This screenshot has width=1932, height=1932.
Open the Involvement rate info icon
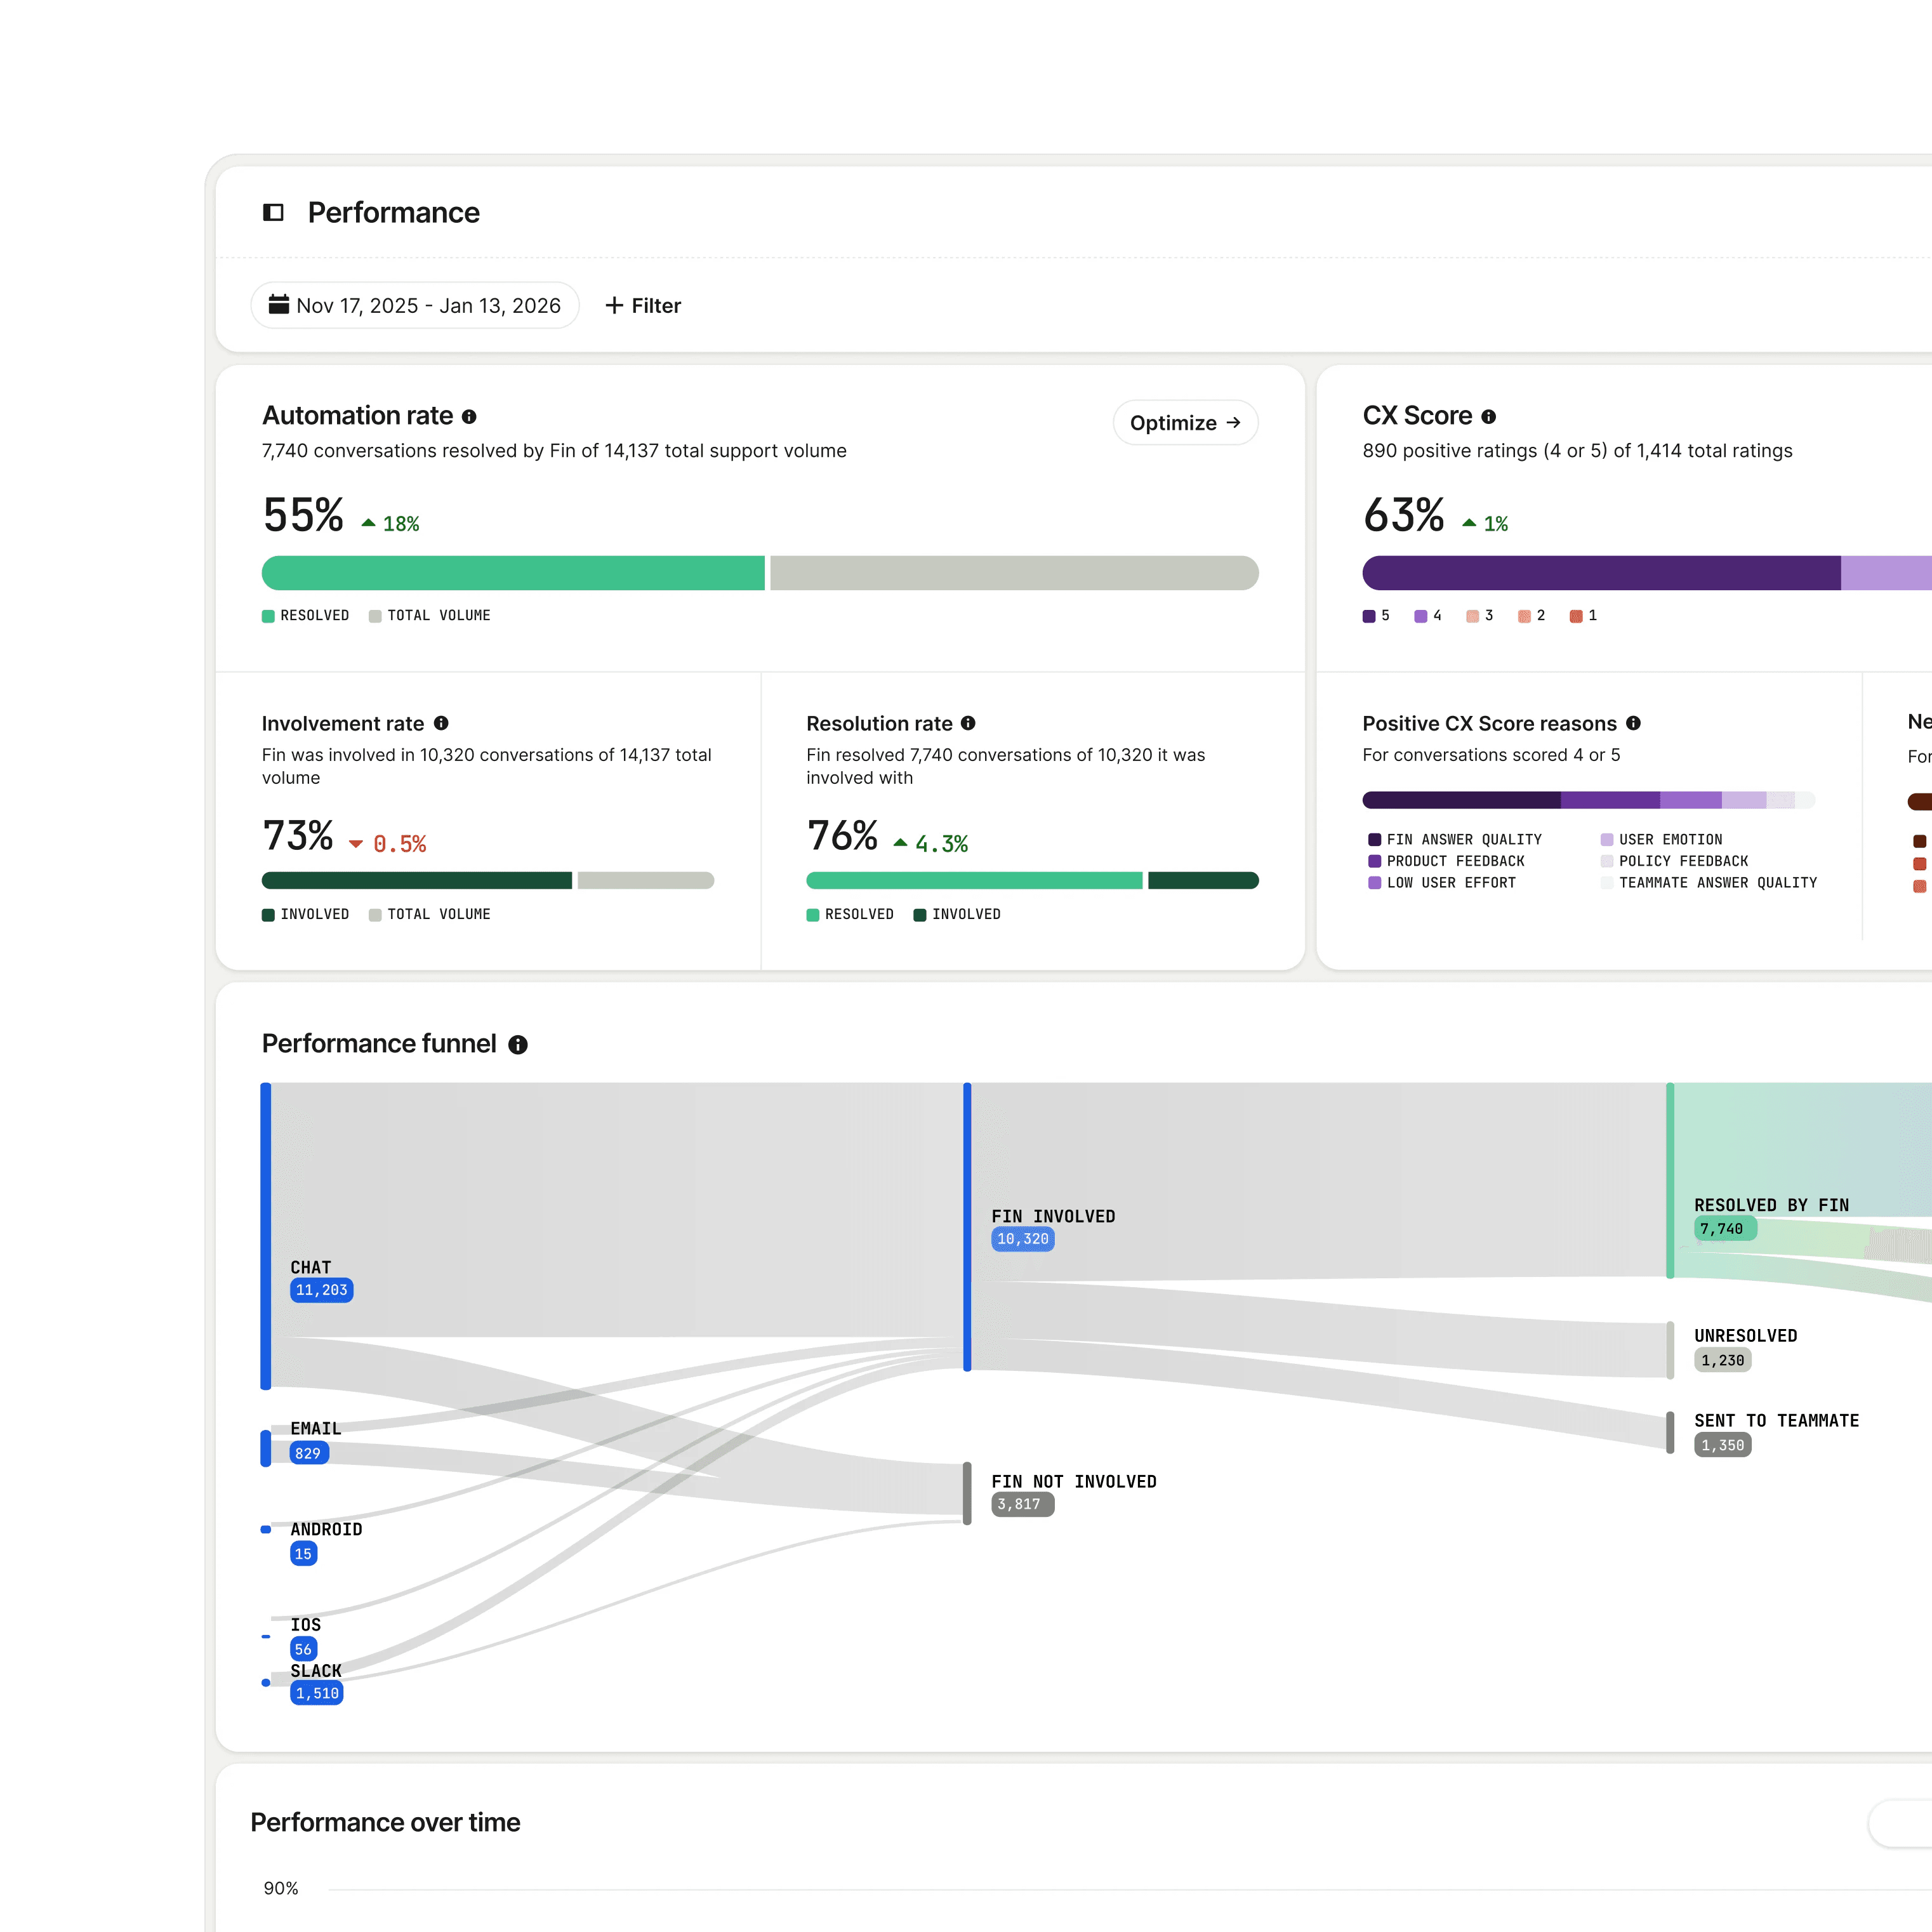[x=441, y=723]
